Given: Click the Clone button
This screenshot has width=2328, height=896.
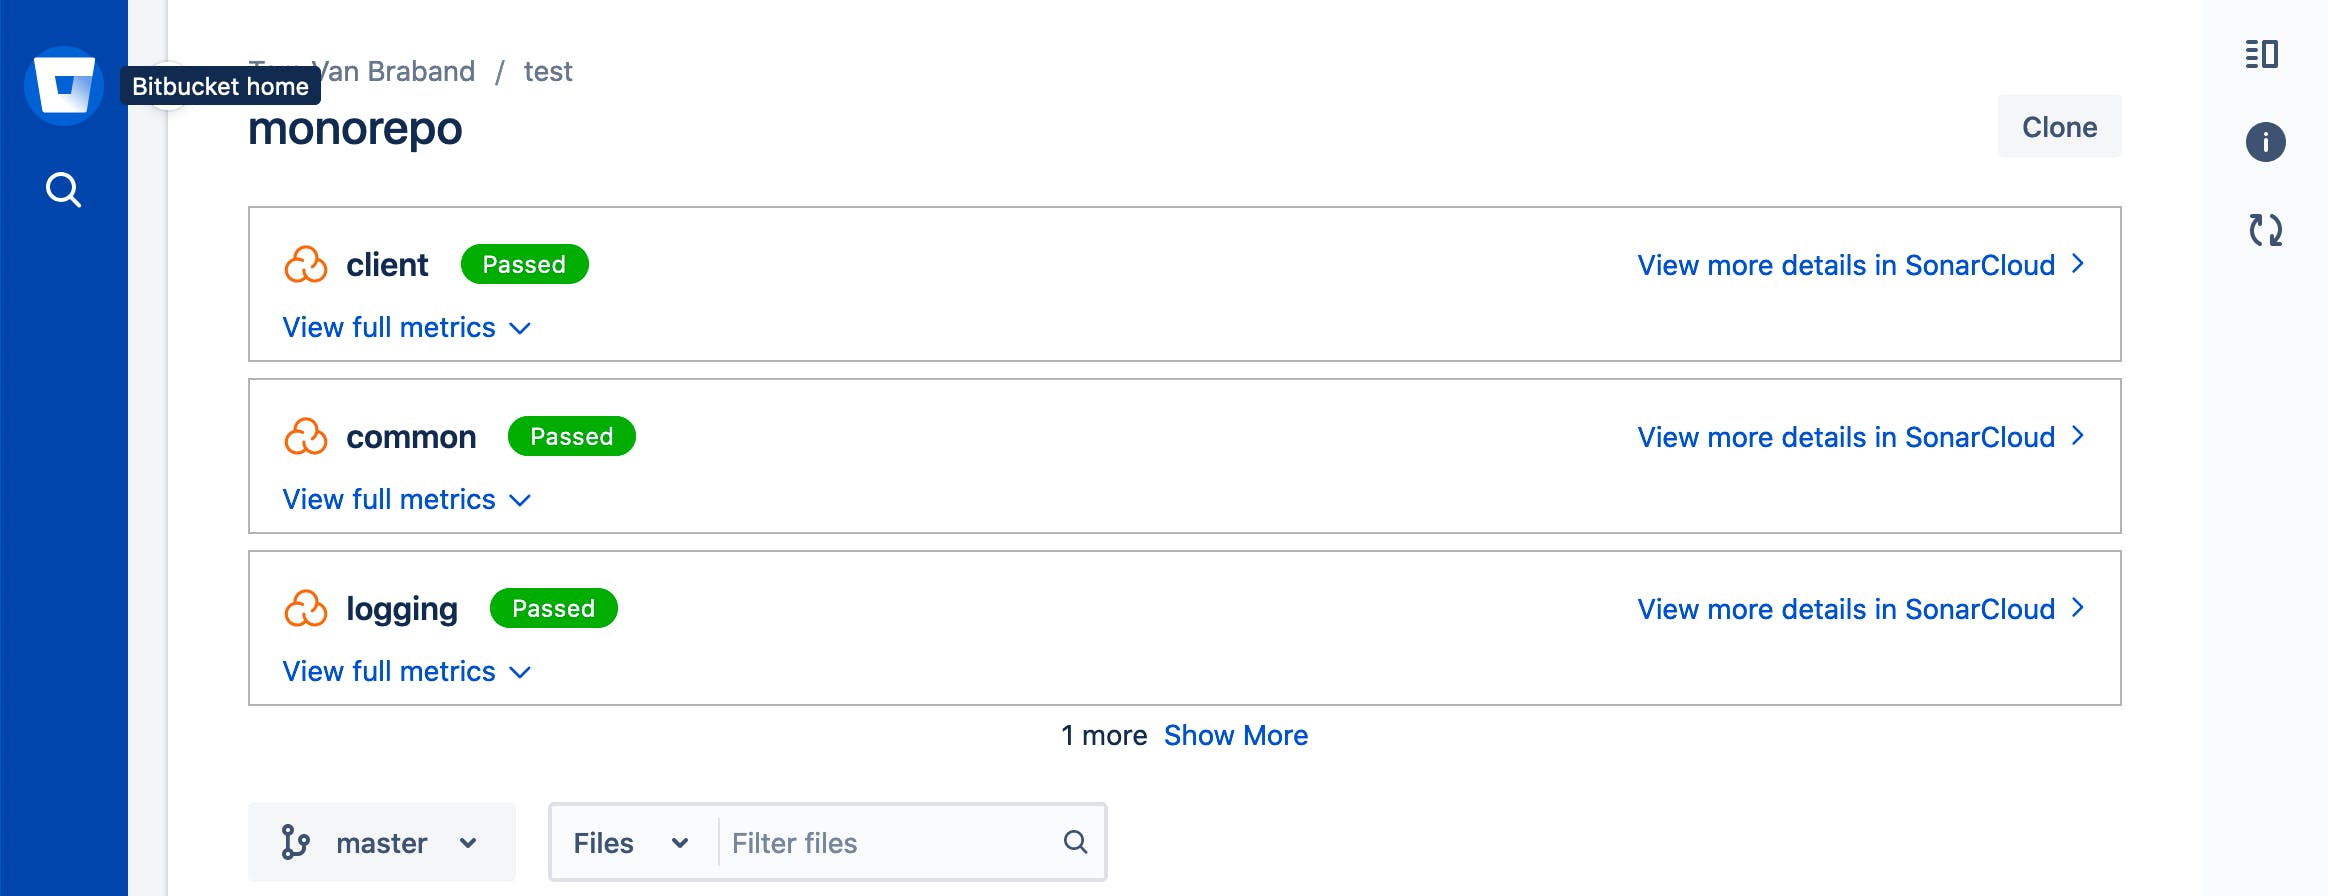Looking at the screenshot, I should tap(2059, 126).
